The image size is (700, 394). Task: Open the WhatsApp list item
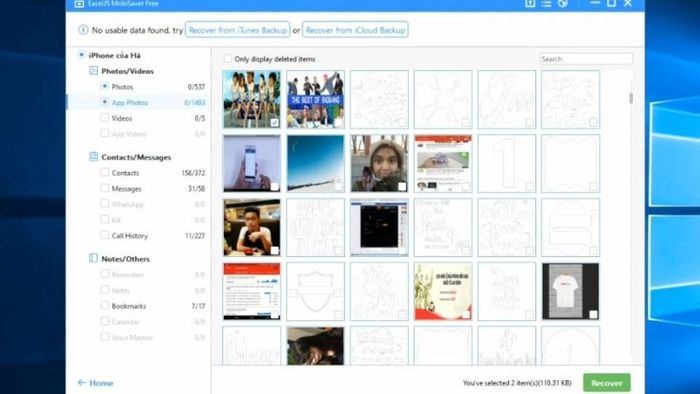click(x=139, y=204)
